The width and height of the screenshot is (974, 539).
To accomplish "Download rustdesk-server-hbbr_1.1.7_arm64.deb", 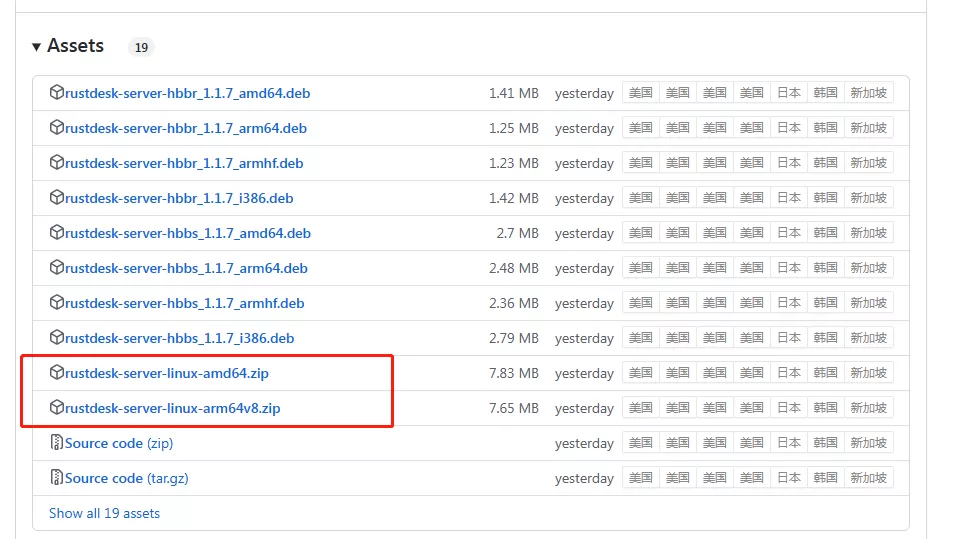I will point(186,128).
